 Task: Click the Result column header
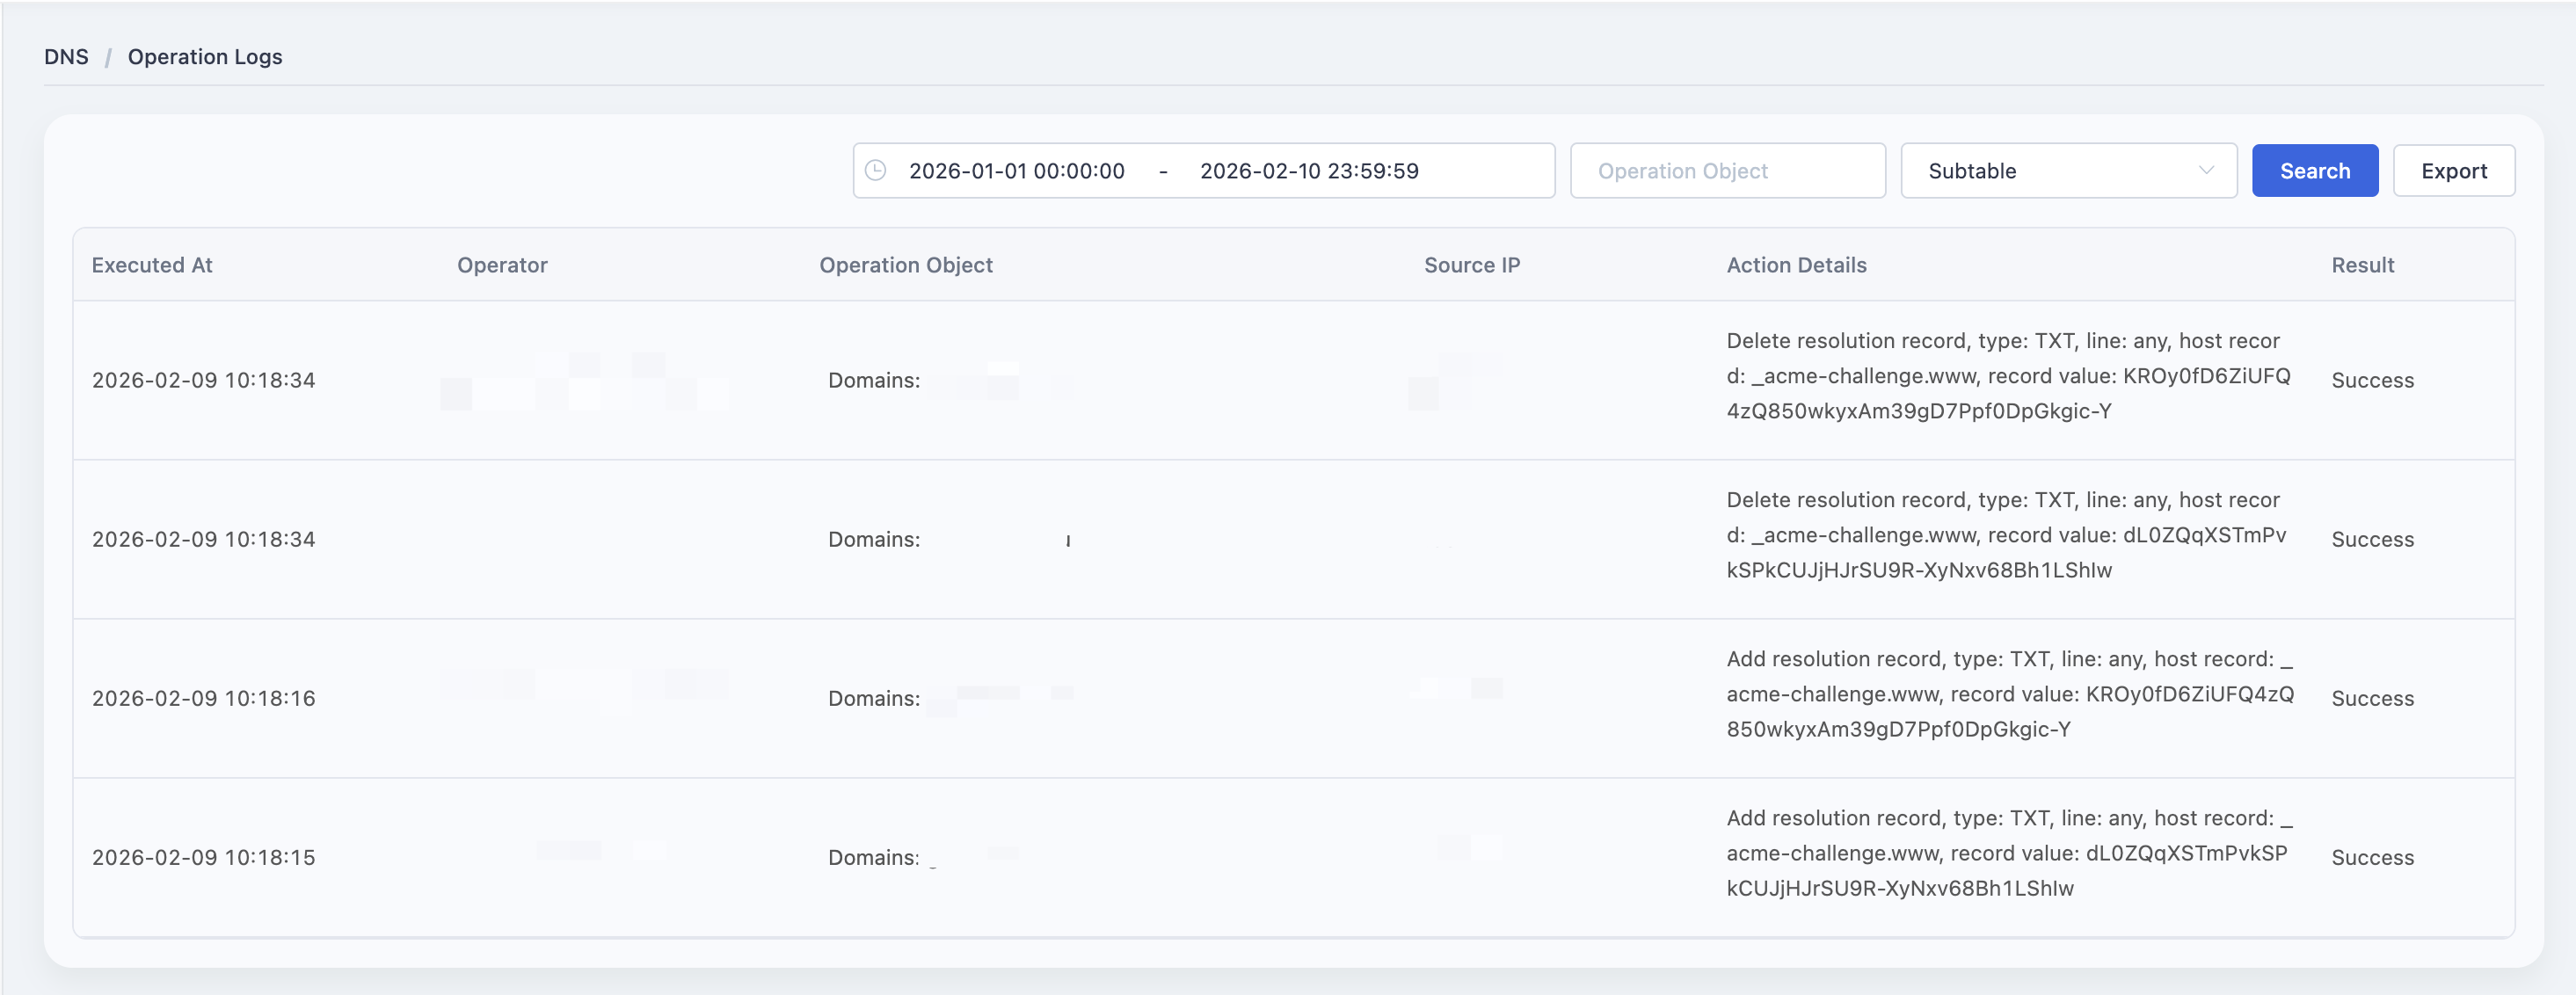click(2362, 265)
